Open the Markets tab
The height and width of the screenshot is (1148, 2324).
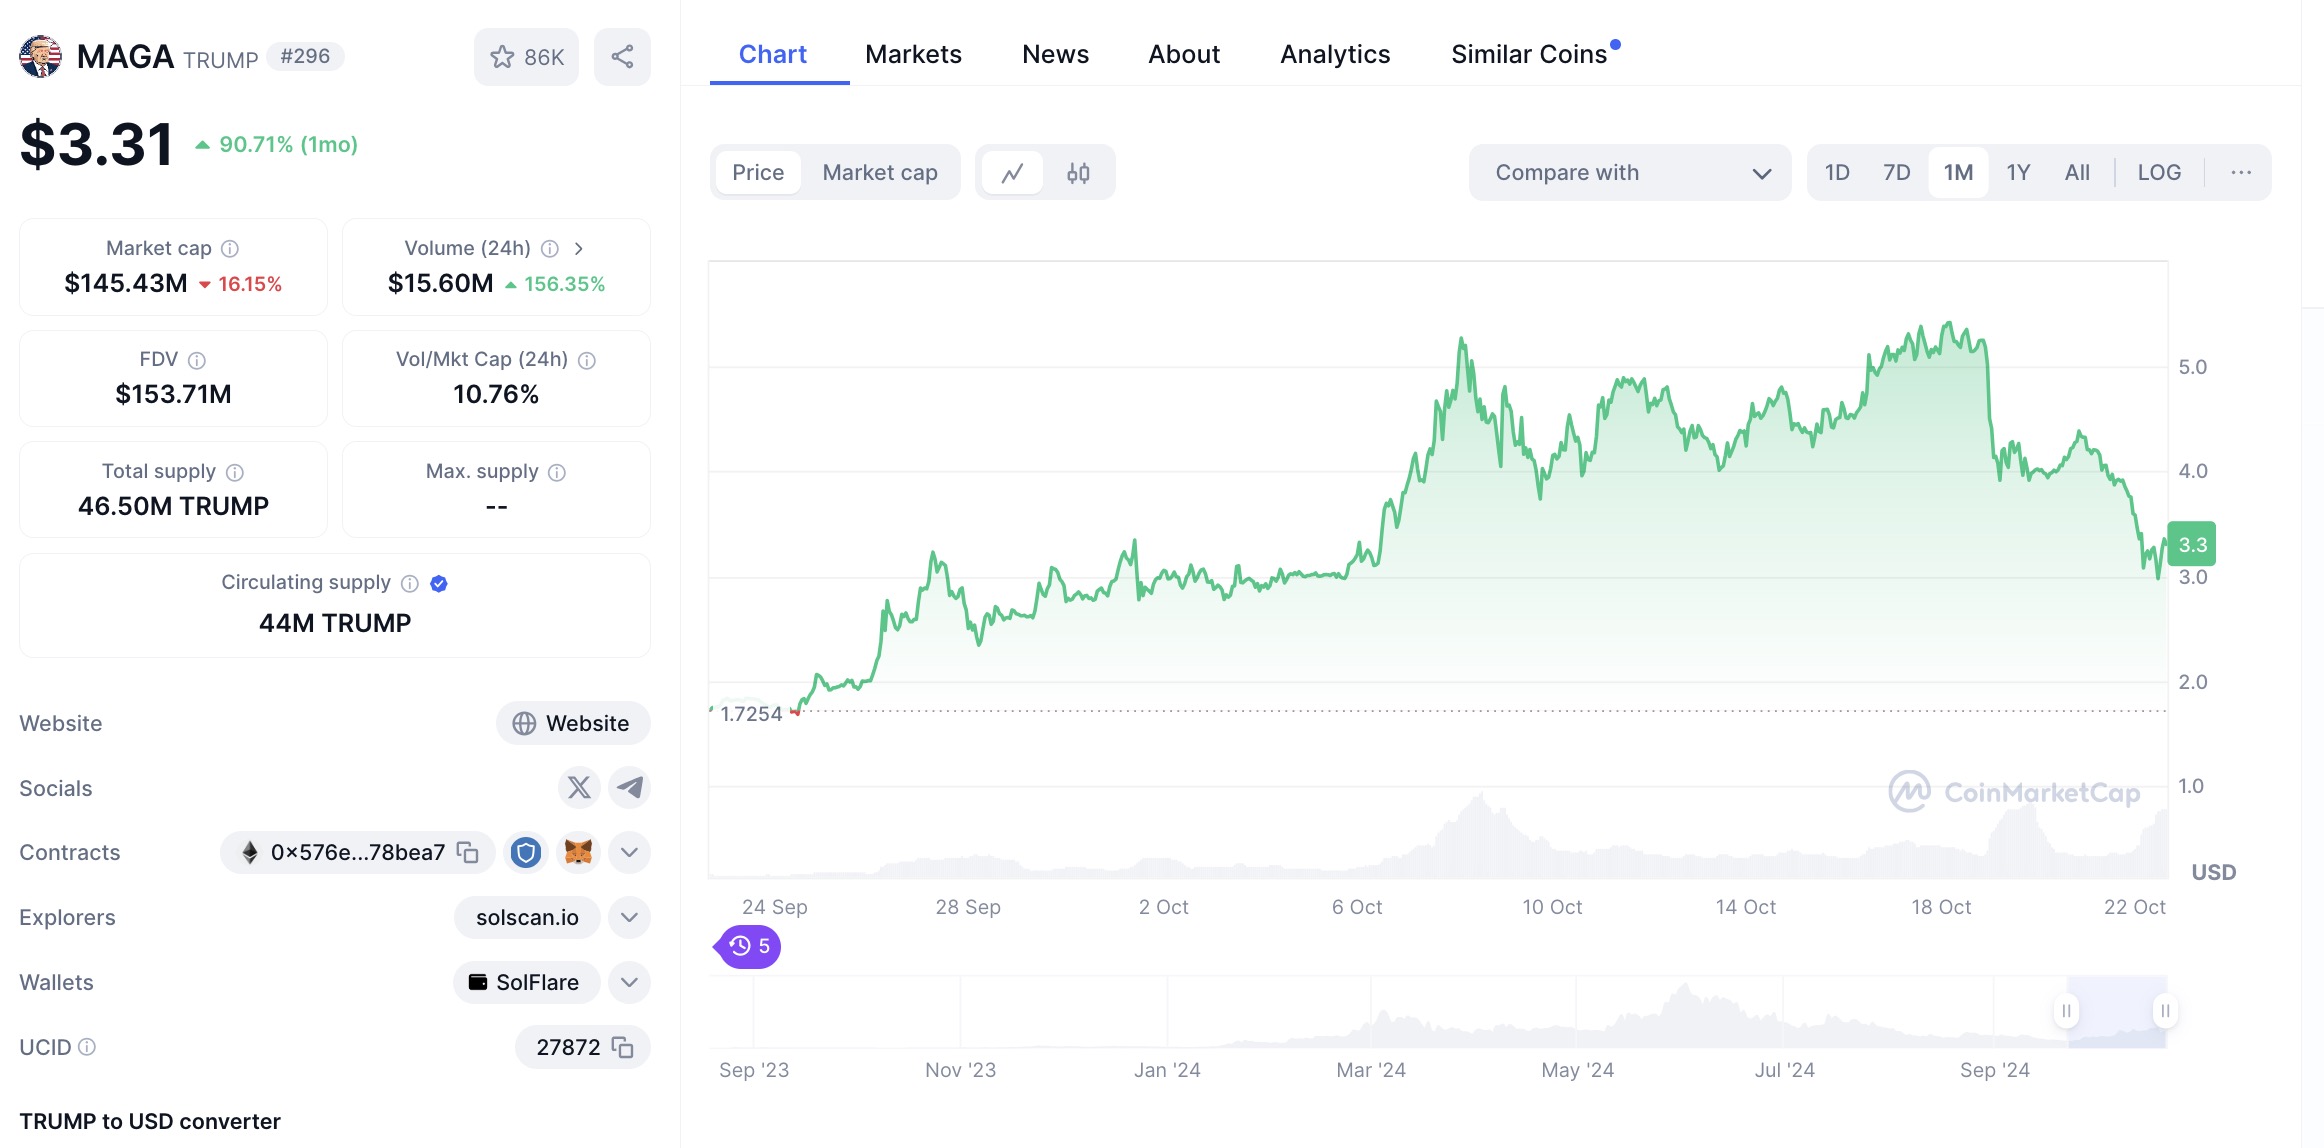tap(913, 54)
